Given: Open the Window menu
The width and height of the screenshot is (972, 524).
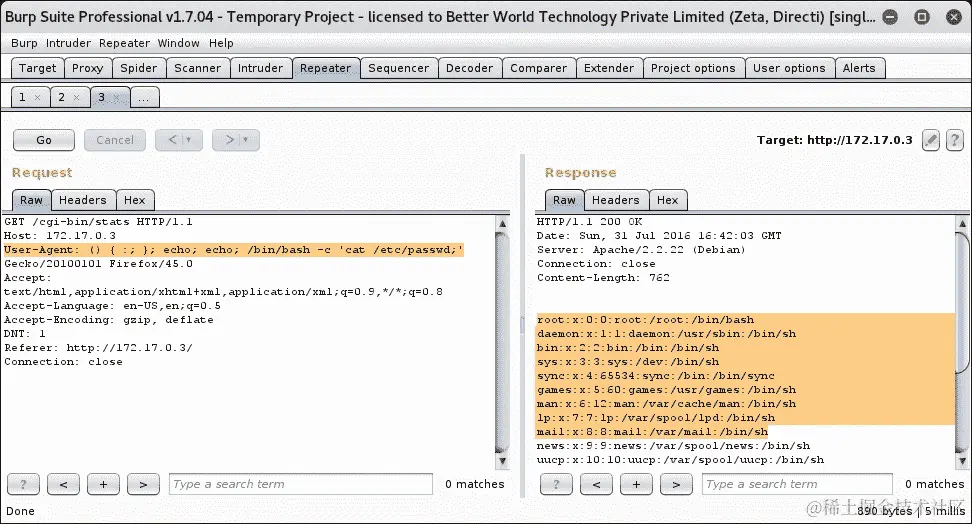Looking at the screenshot, I should [179, 43].
